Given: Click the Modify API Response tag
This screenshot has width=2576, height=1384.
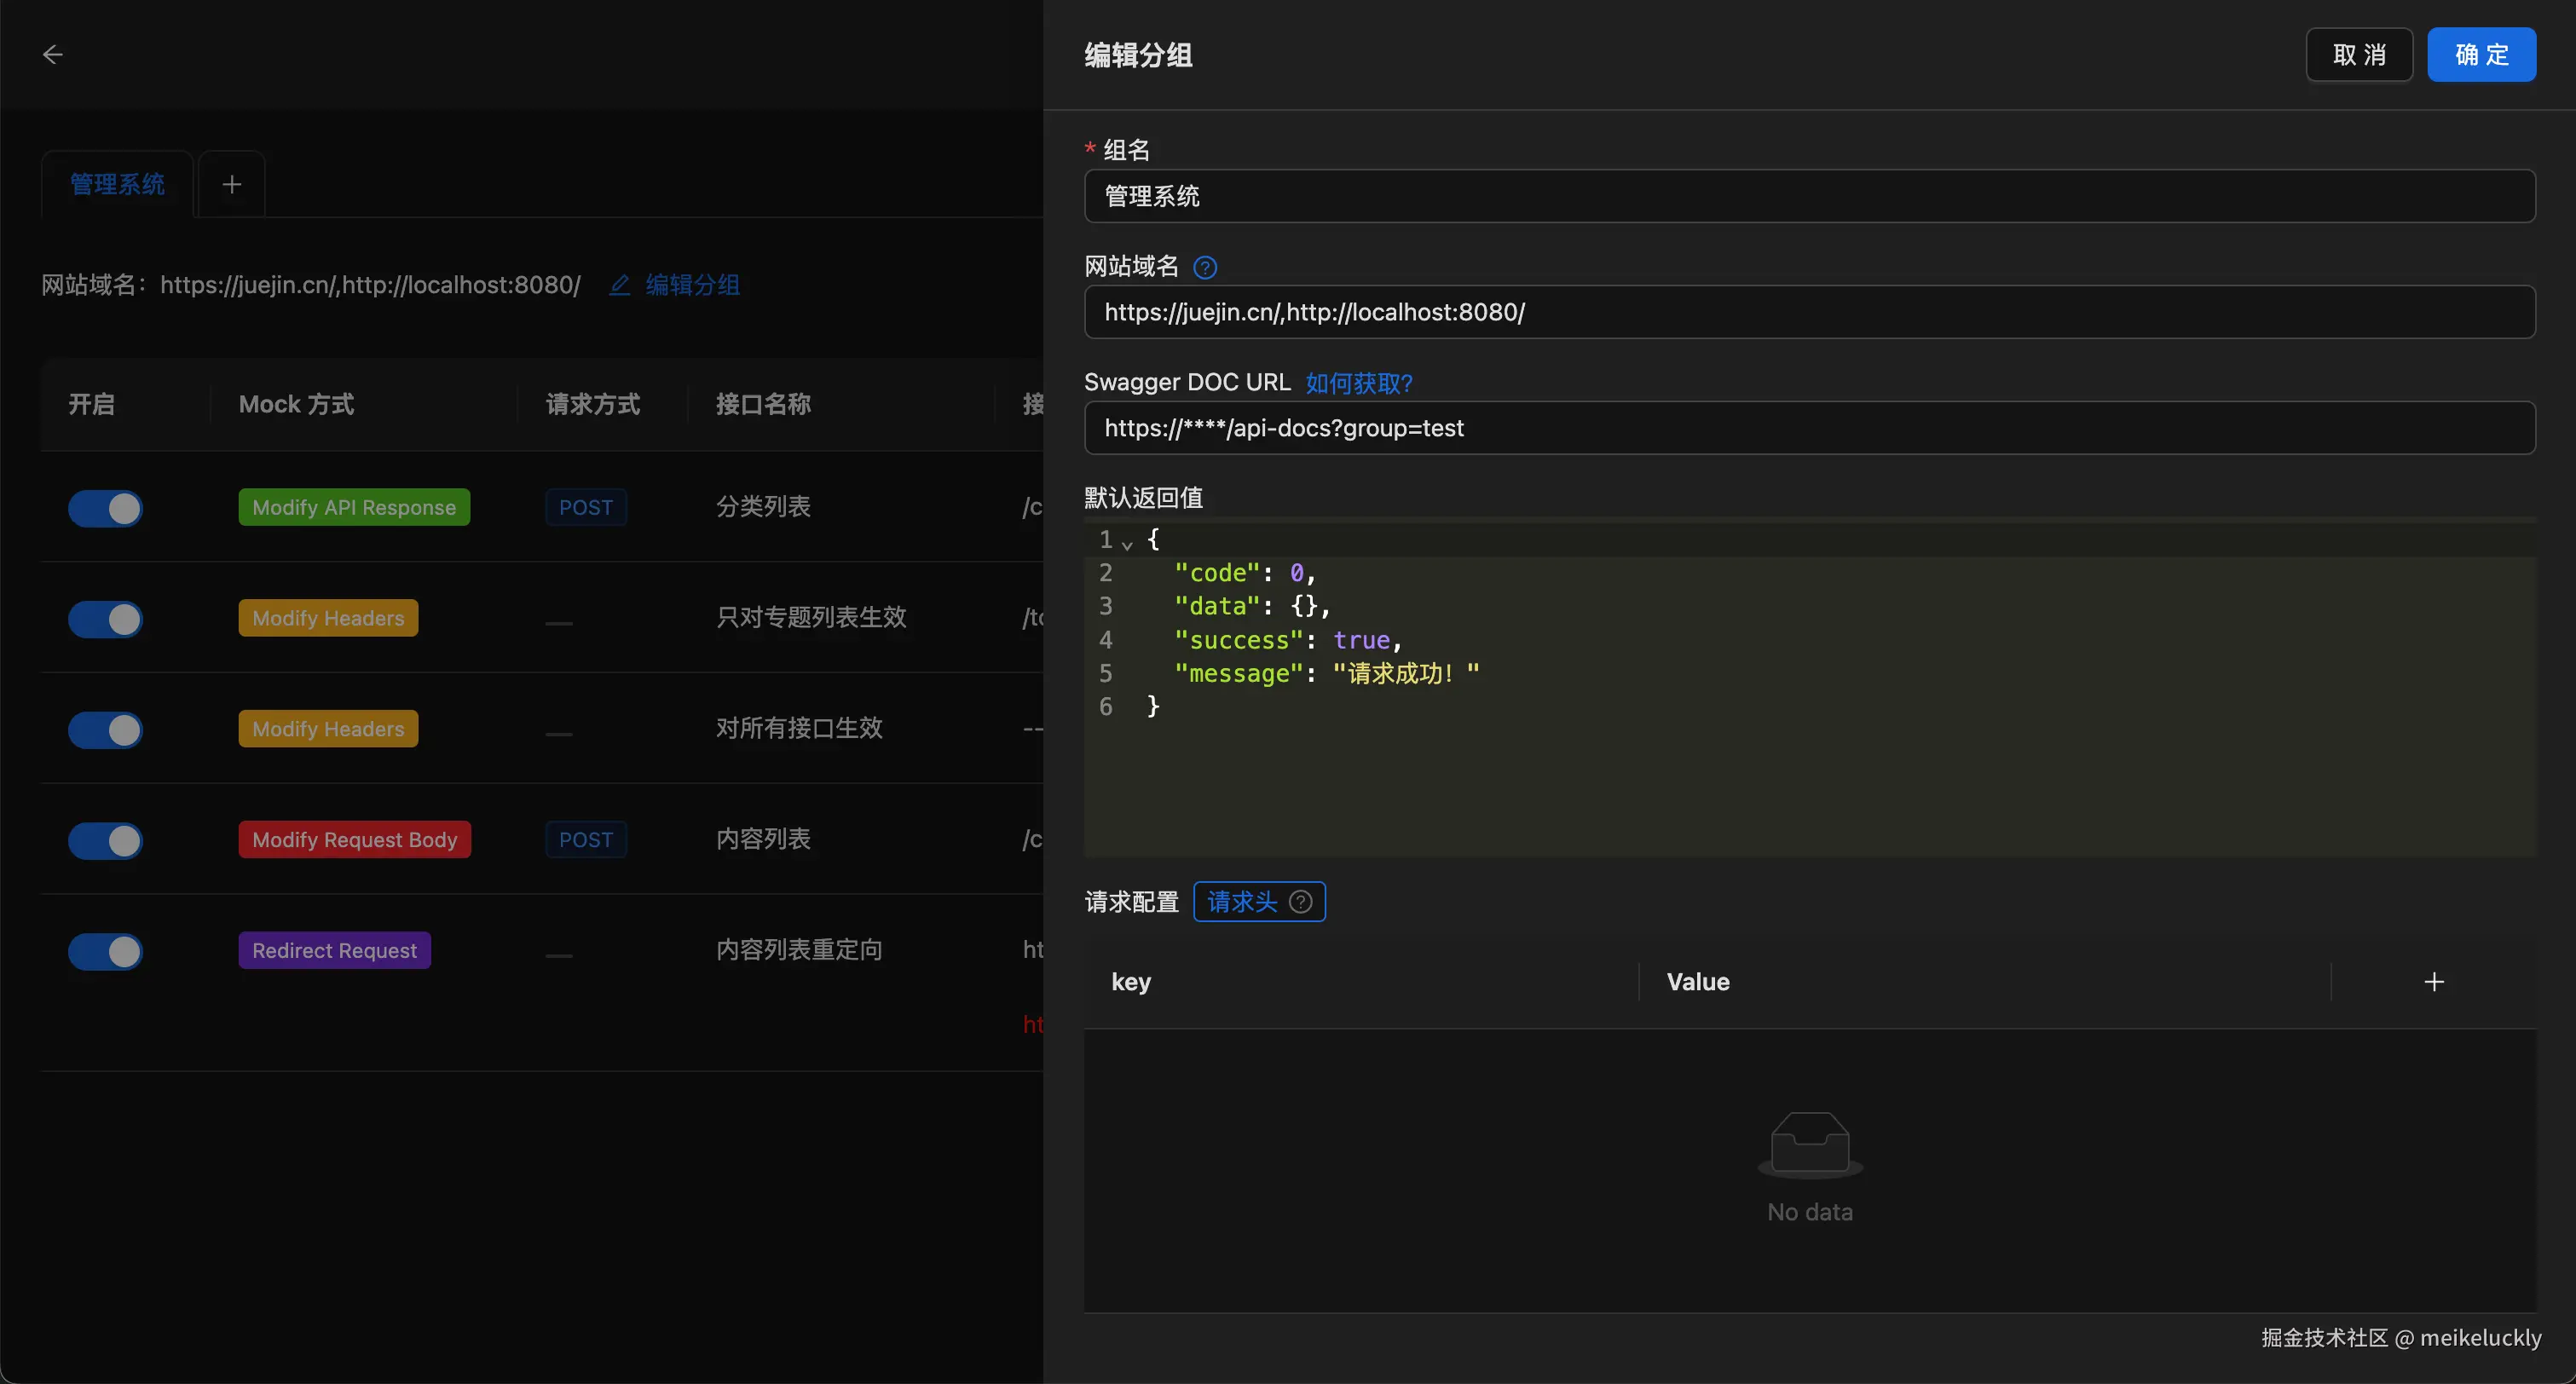Looking at the screenshot, I should tap(354, 507).
